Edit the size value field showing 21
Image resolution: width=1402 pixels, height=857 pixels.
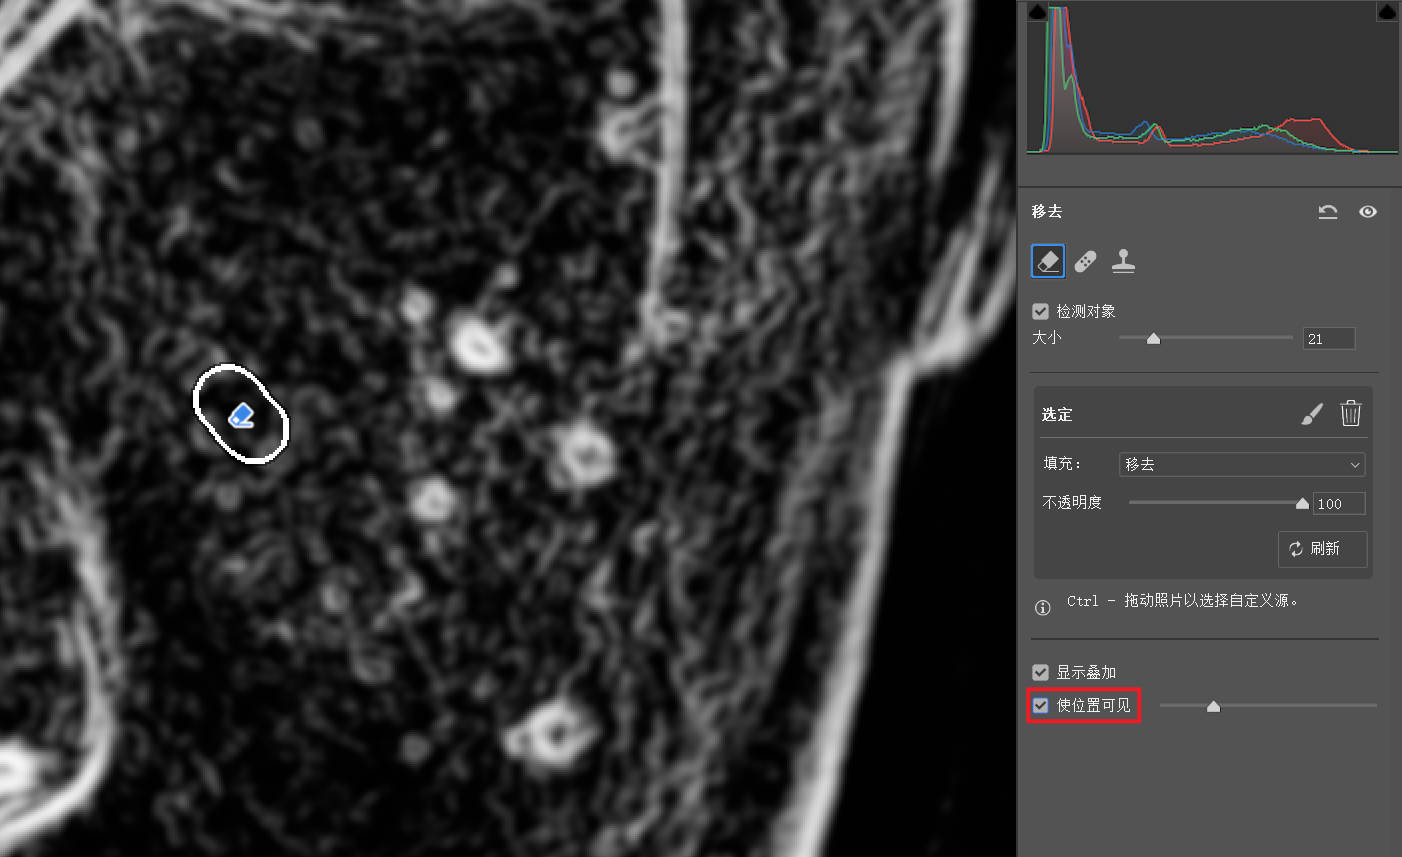[1329, 339]
